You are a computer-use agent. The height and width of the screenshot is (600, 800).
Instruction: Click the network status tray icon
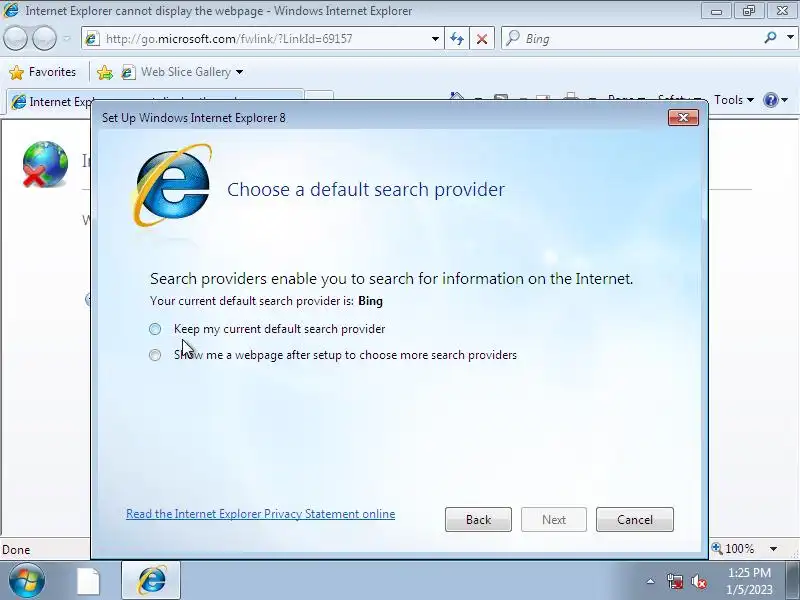coord(675,581)
